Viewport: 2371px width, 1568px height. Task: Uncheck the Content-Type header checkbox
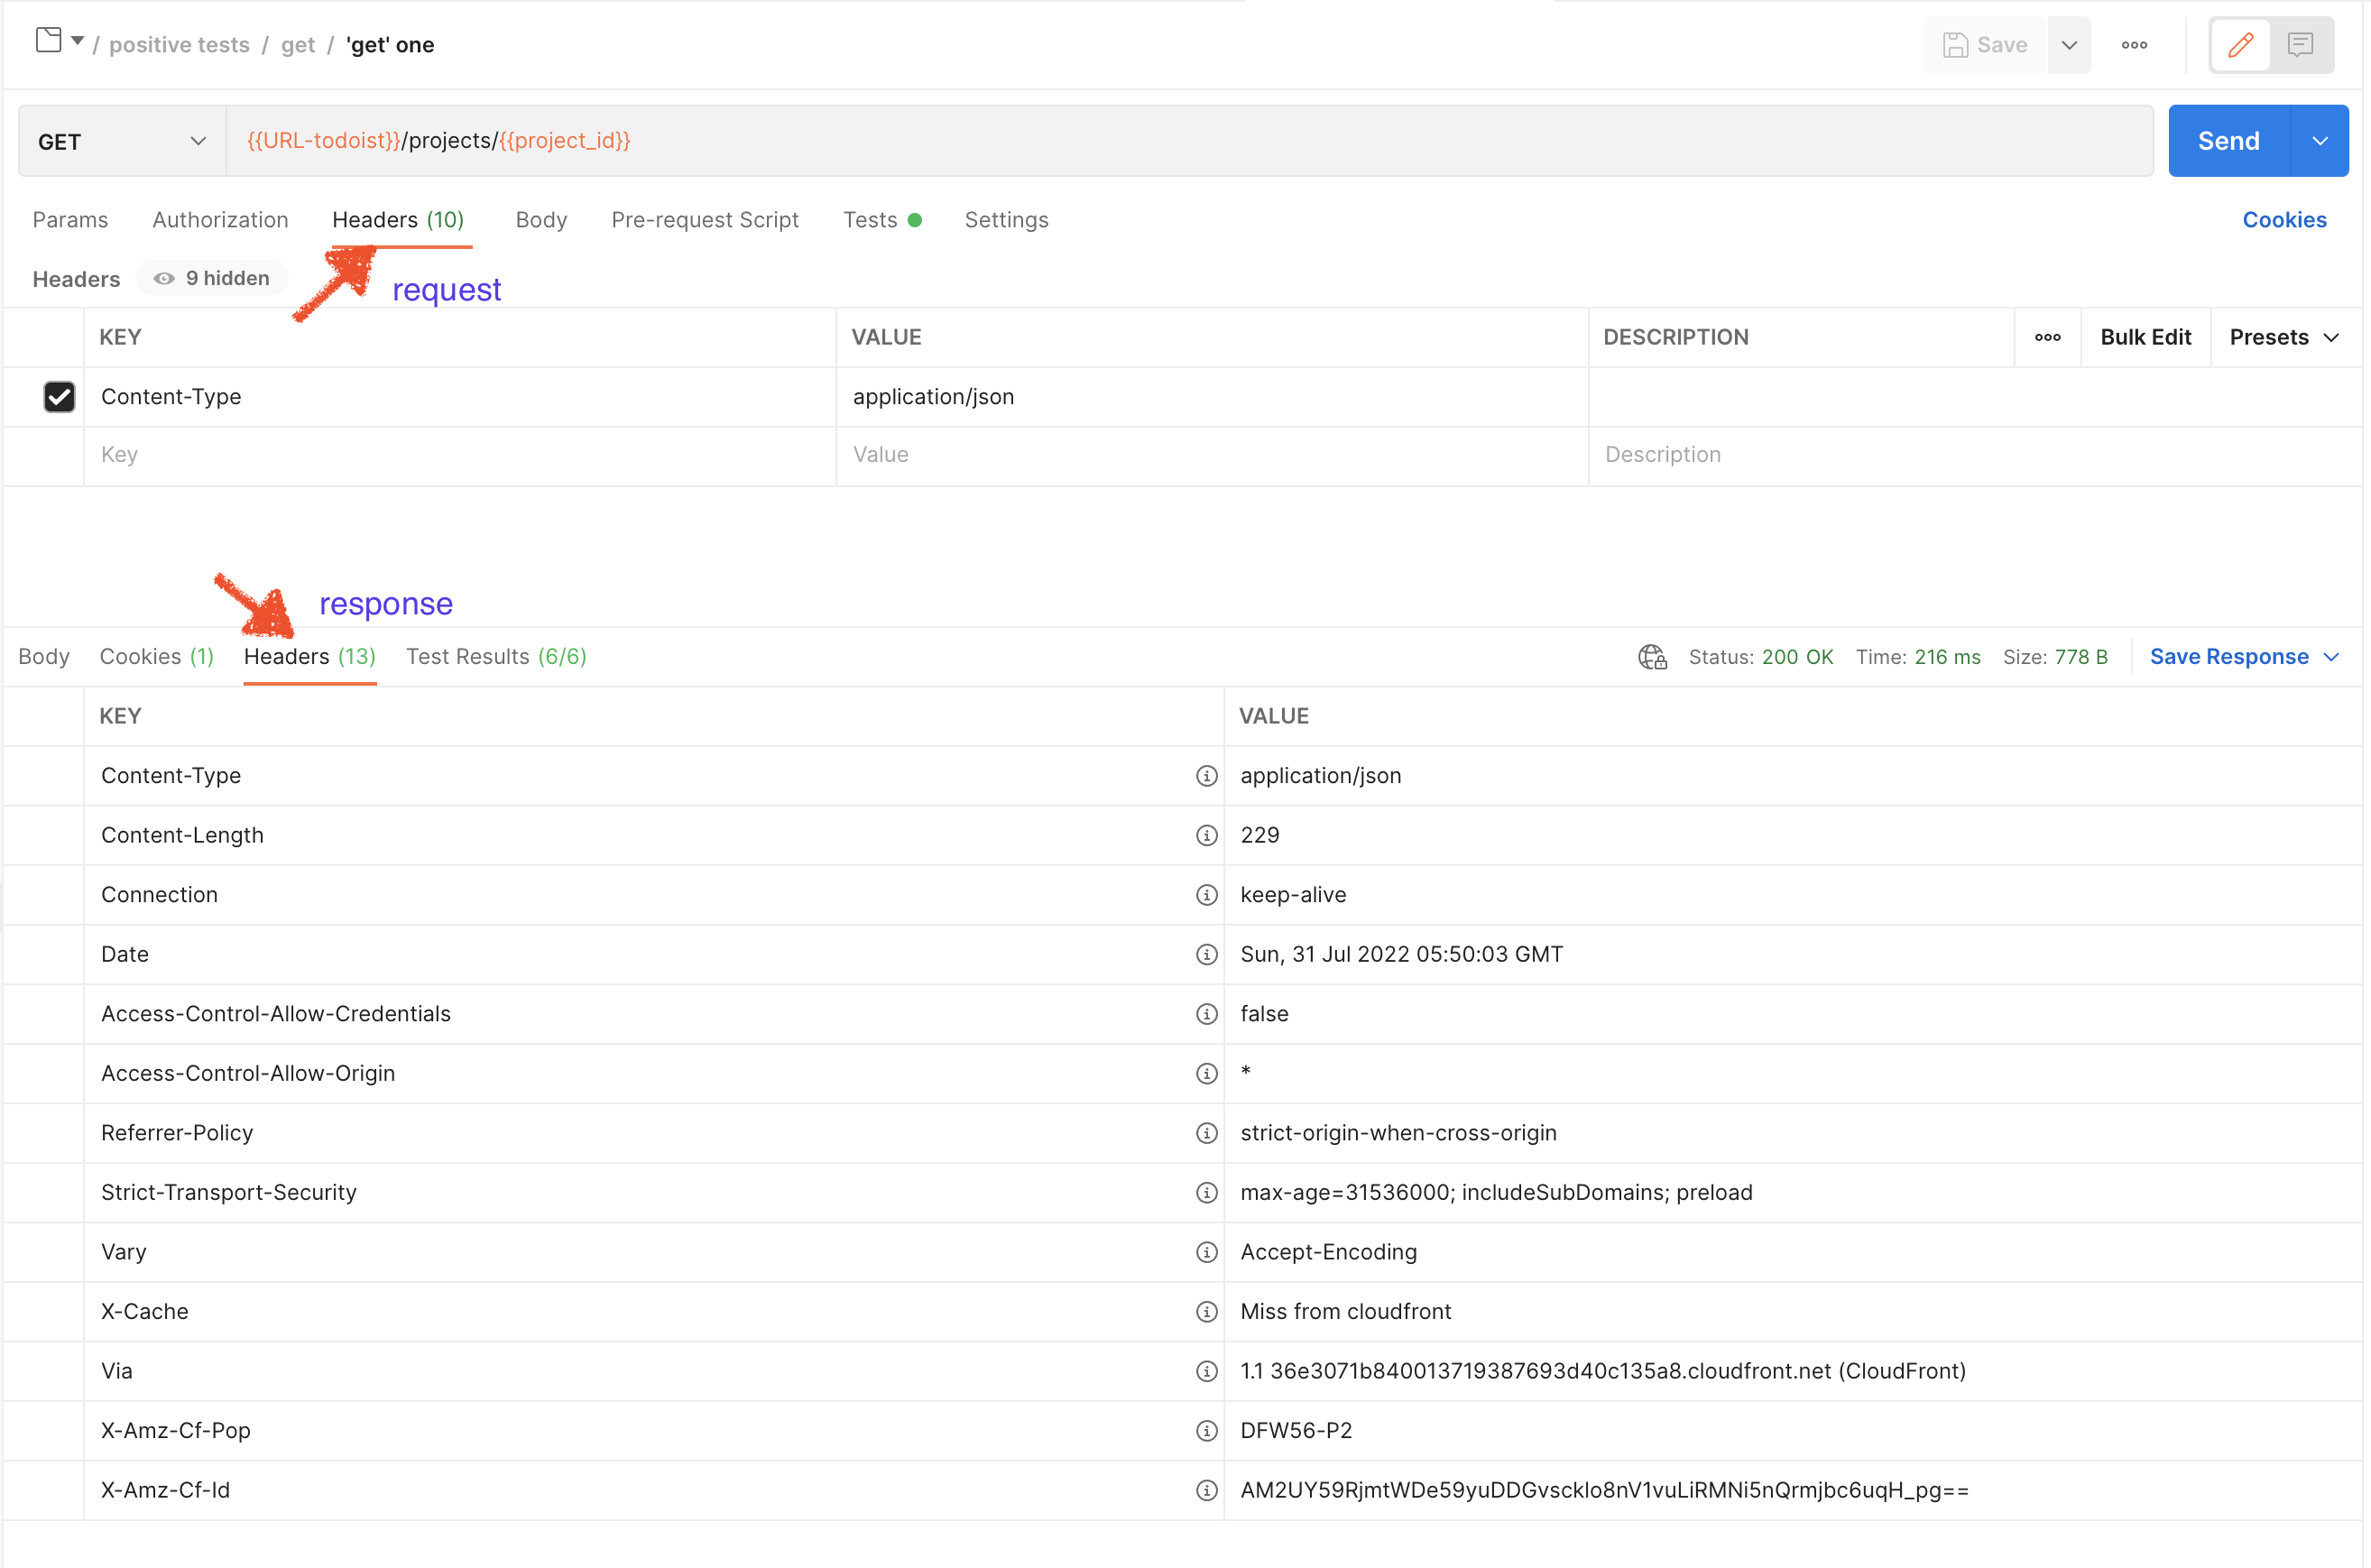pos(59,397)
